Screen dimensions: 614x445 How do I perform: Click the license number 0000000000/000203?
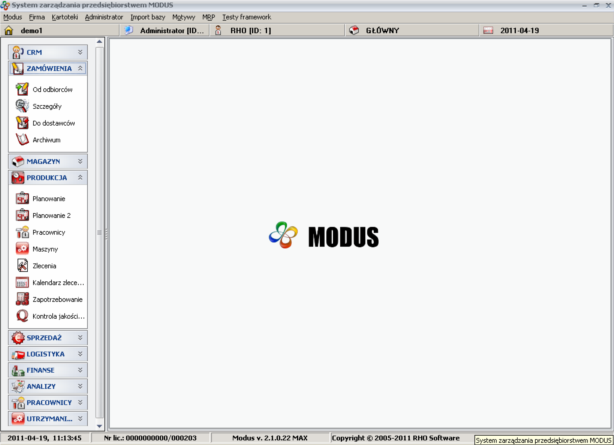(x=161, y=438)
